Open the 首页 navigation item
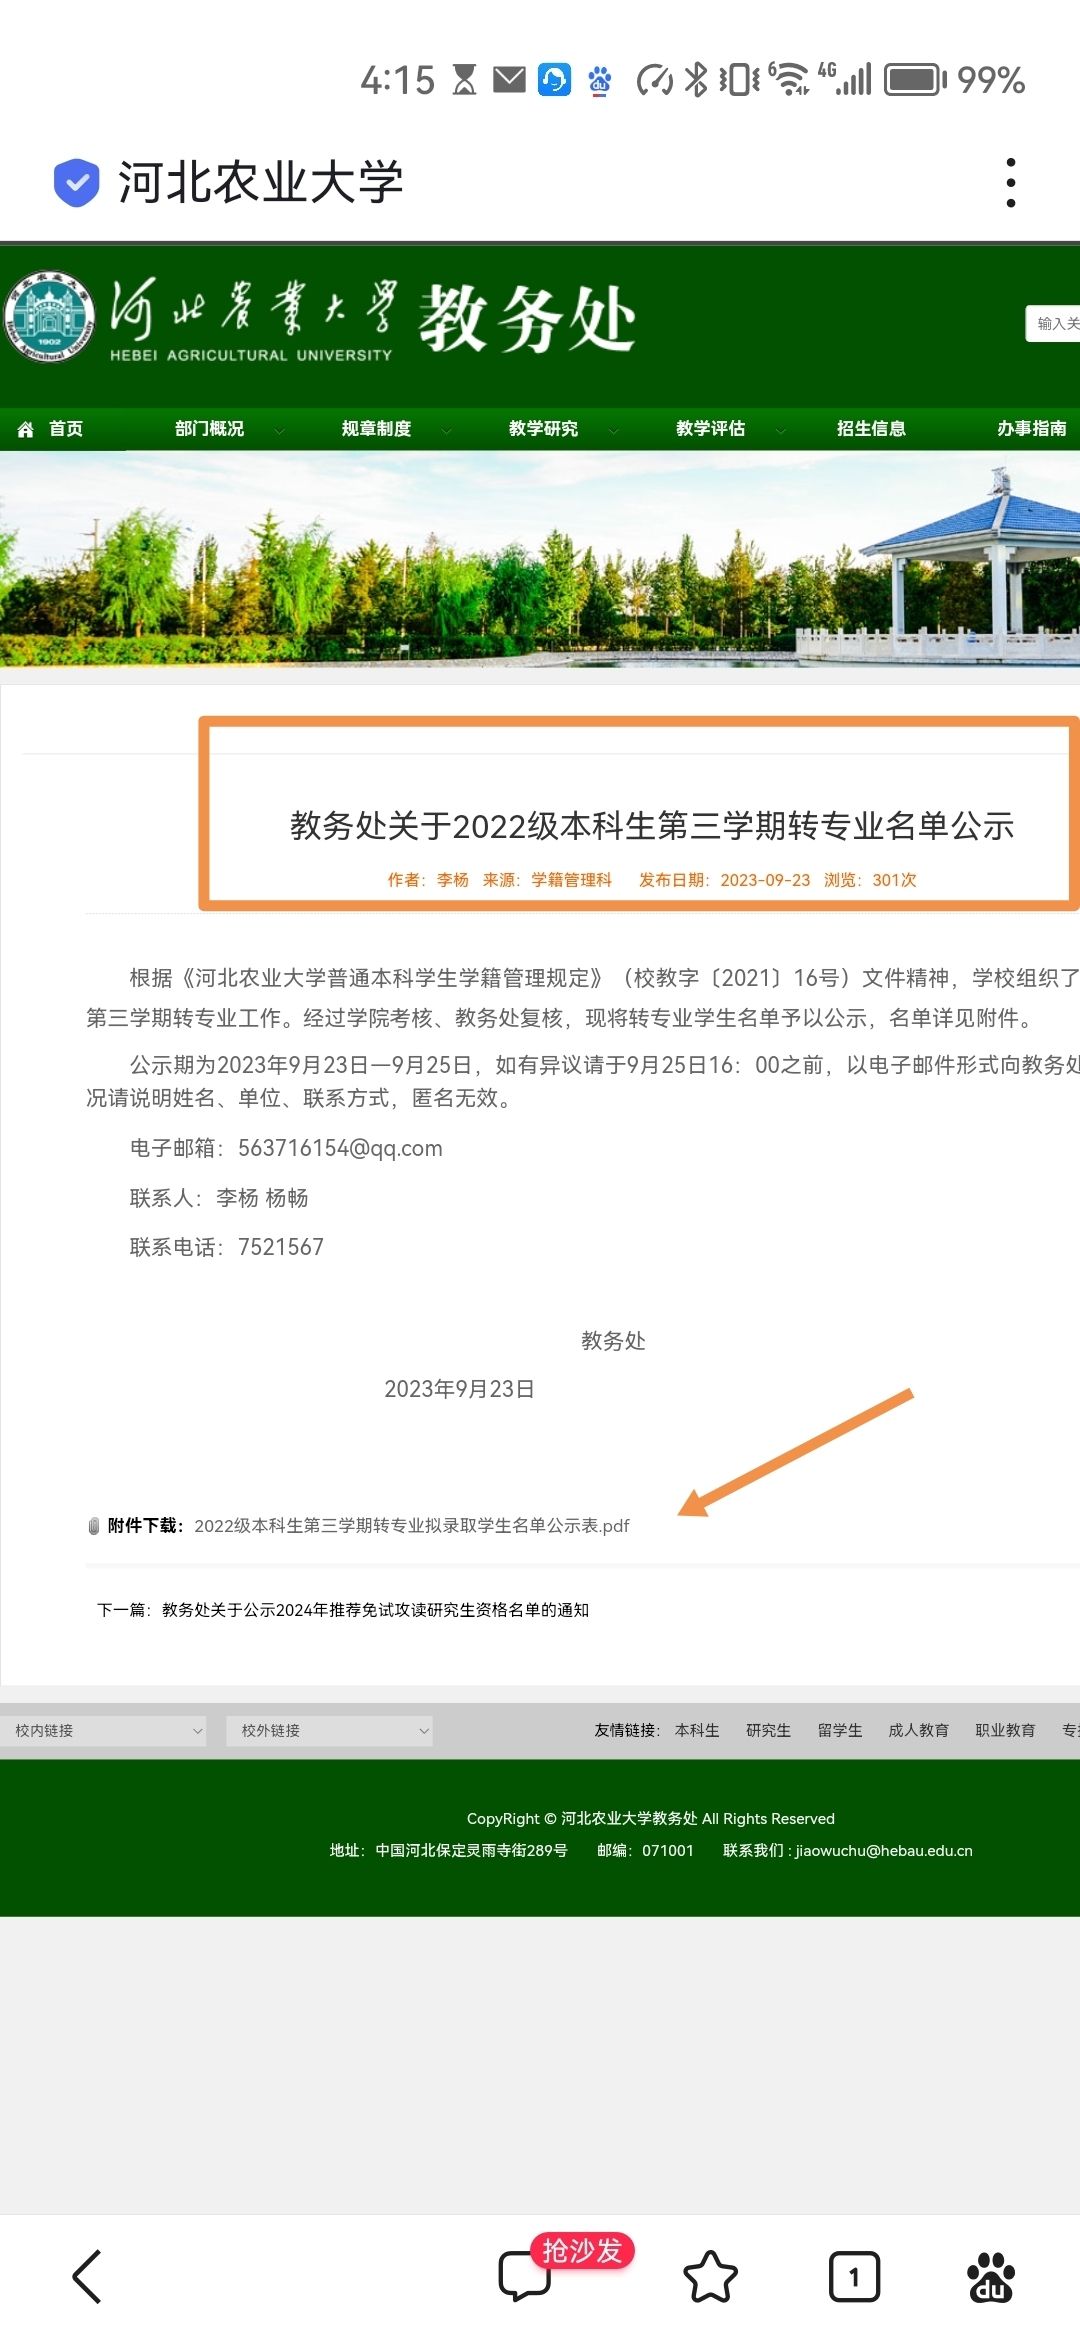Image resolution: width=1080 pixels, height=2340 pixels. [x=66, y=429]
